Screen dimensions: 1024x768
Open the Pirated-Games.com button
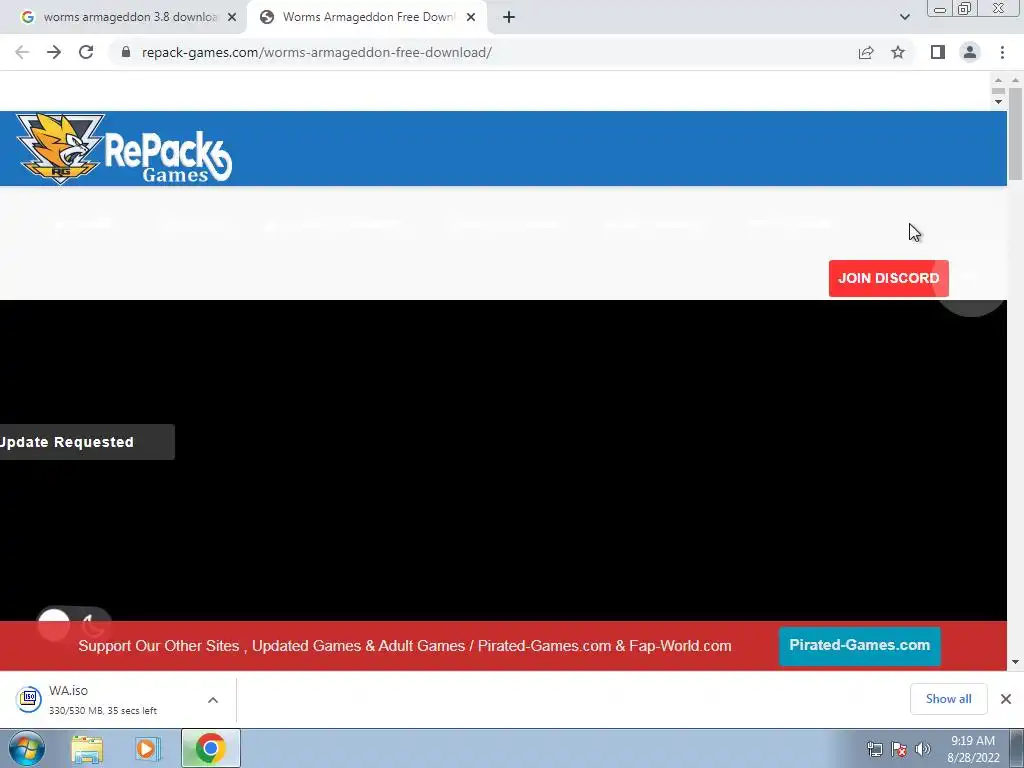pyautogui.click(x=859, y=646)
